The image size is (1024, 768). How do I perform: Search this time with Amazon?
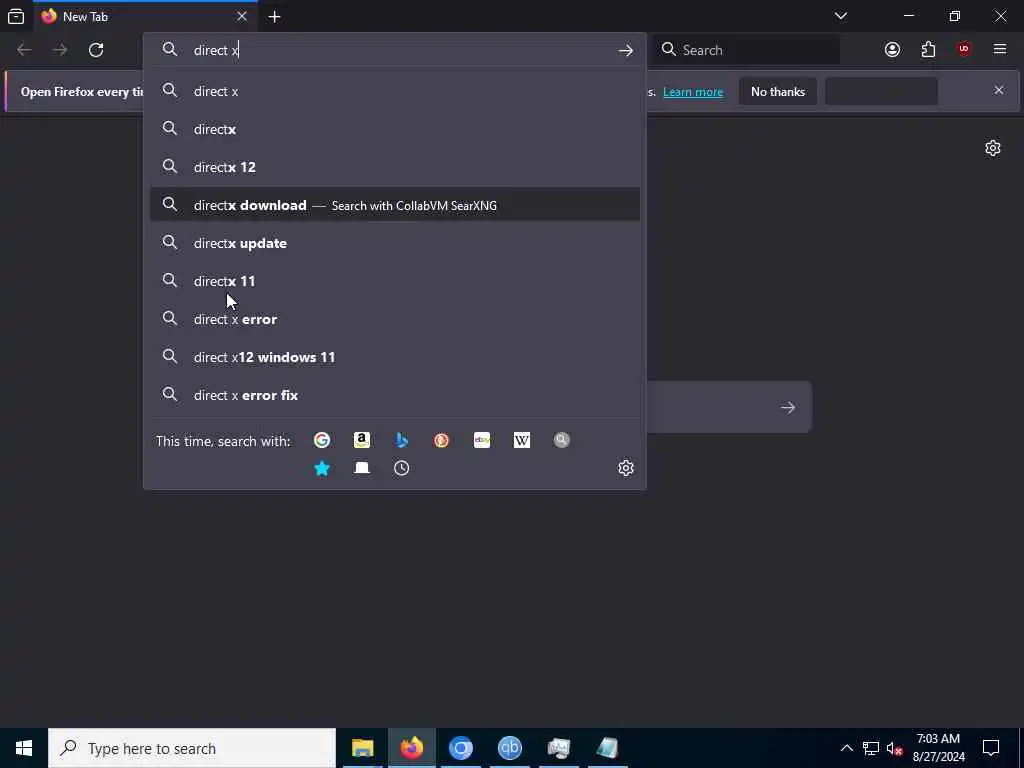click(x=362, y=440)
